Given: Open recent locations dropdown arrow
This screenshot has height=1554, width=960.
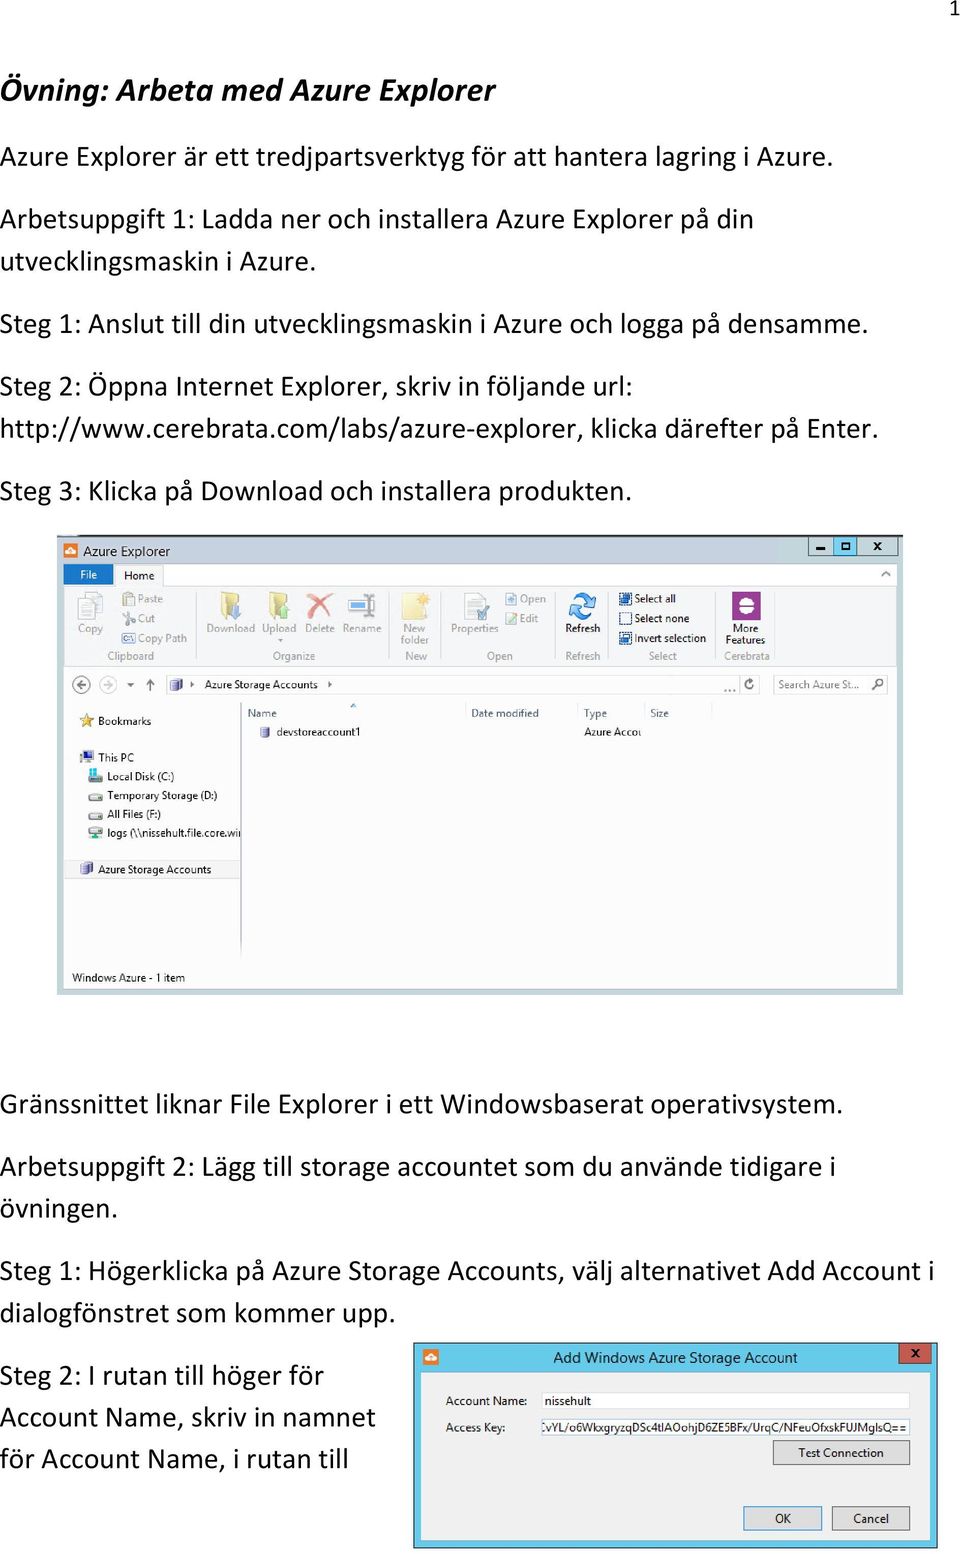Looking at the screenshot, I should point(131,685).
